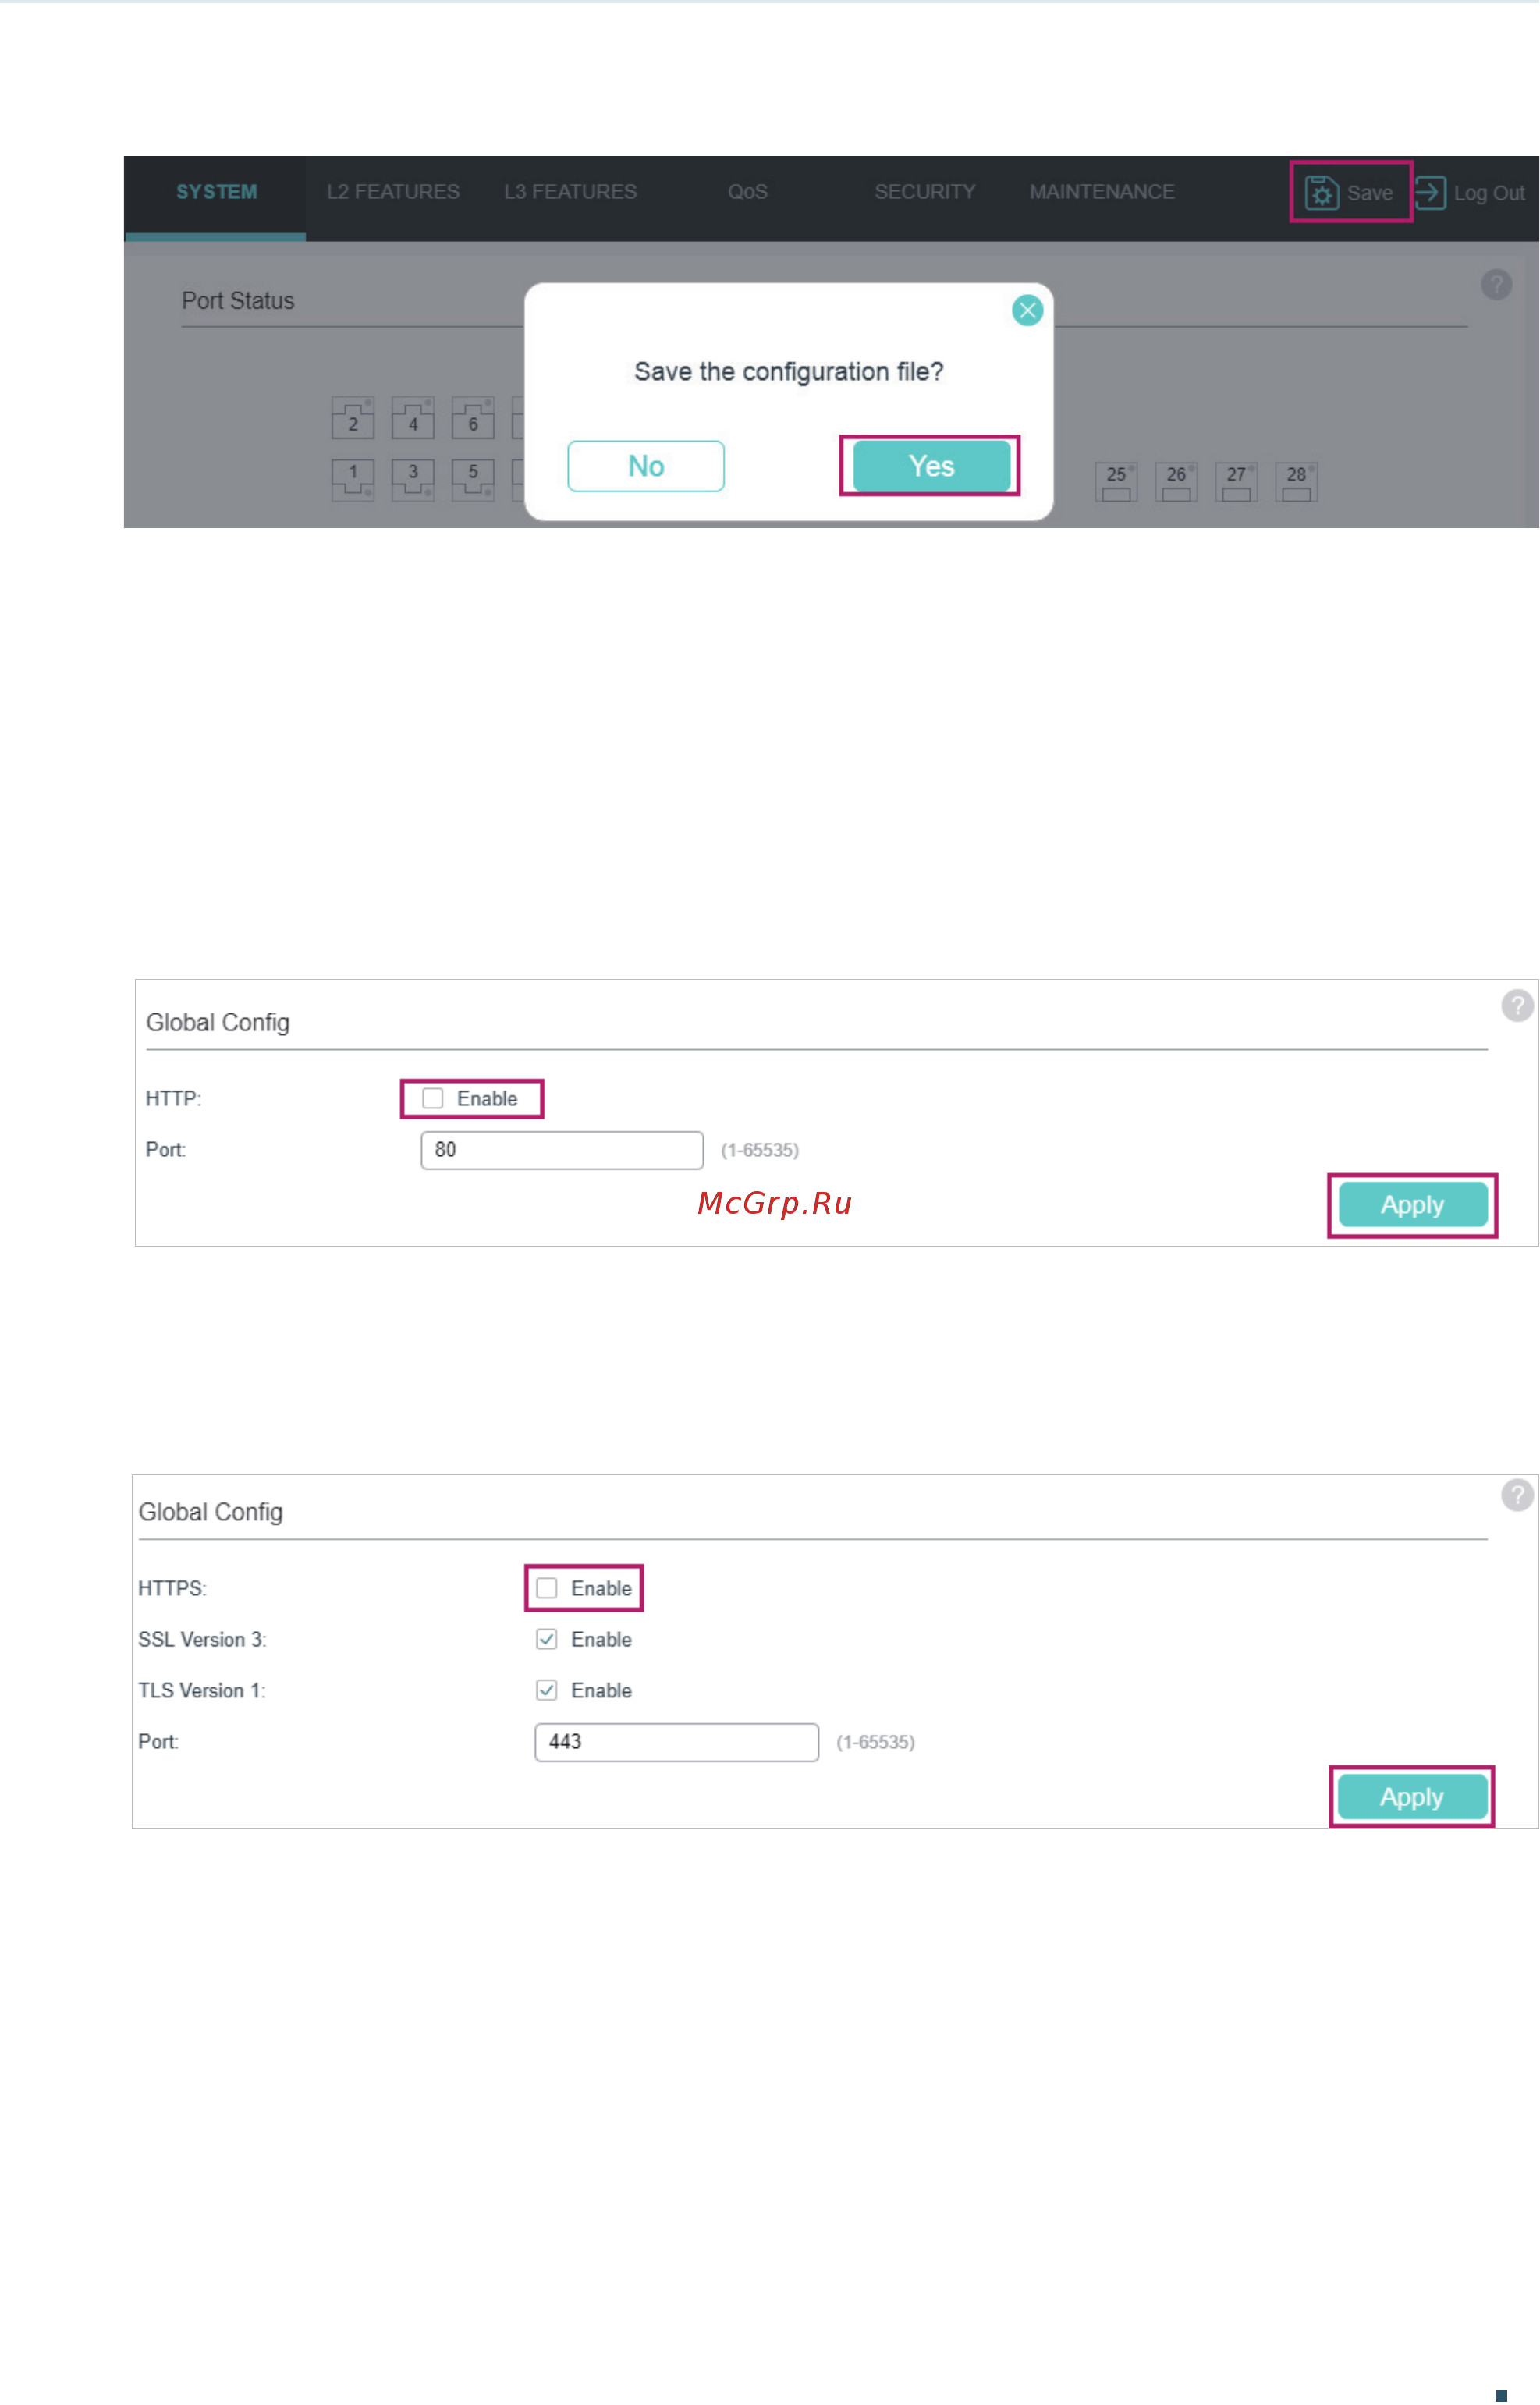Viewport: 1540px width, 2405px height.
Task: Apply the HTTPS settings
Action: (x=1411, y=1797)
